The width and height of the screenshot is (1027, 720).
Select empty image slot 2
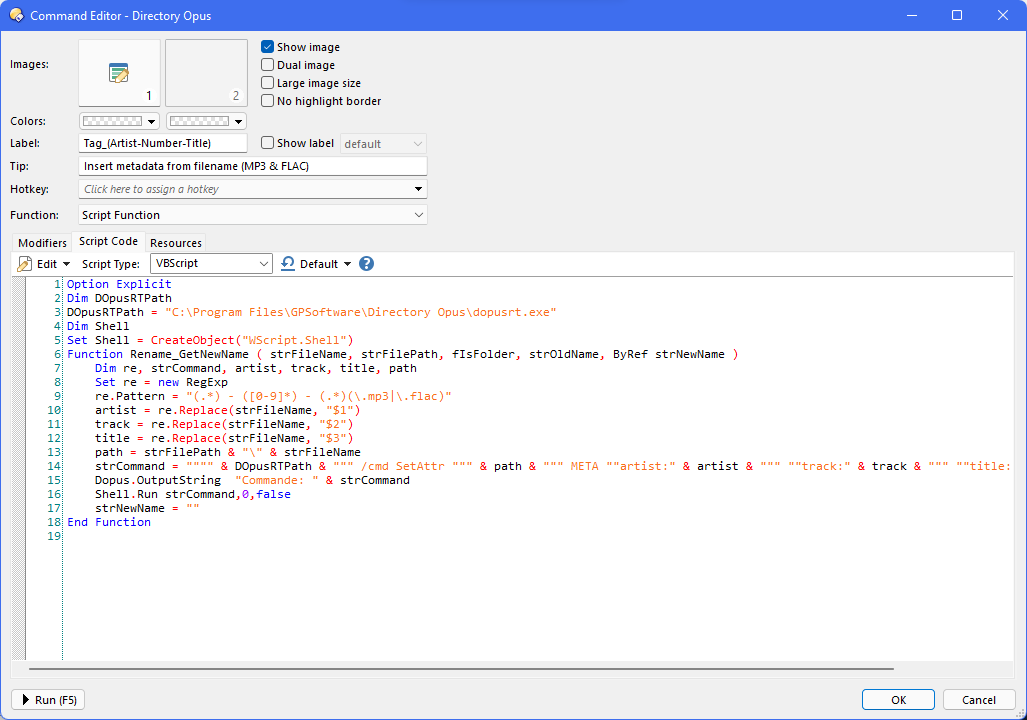tap(206, 73)
